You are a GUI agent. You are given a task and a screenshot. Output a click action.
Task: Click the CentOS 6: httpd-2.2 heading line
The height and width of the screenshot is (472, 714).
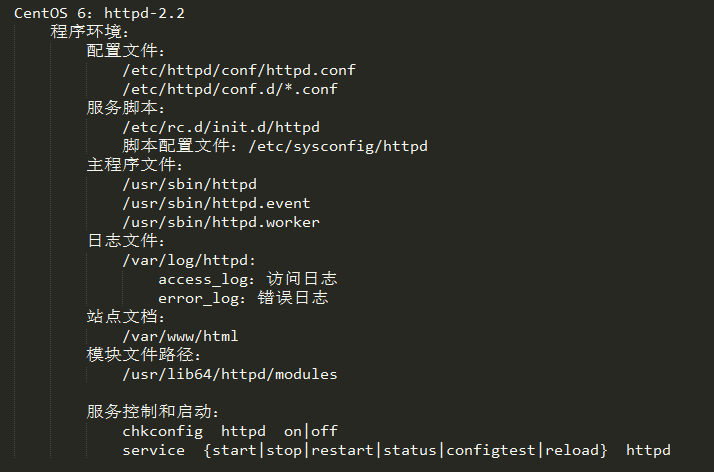pyautogui.click(x=99, y=13)
